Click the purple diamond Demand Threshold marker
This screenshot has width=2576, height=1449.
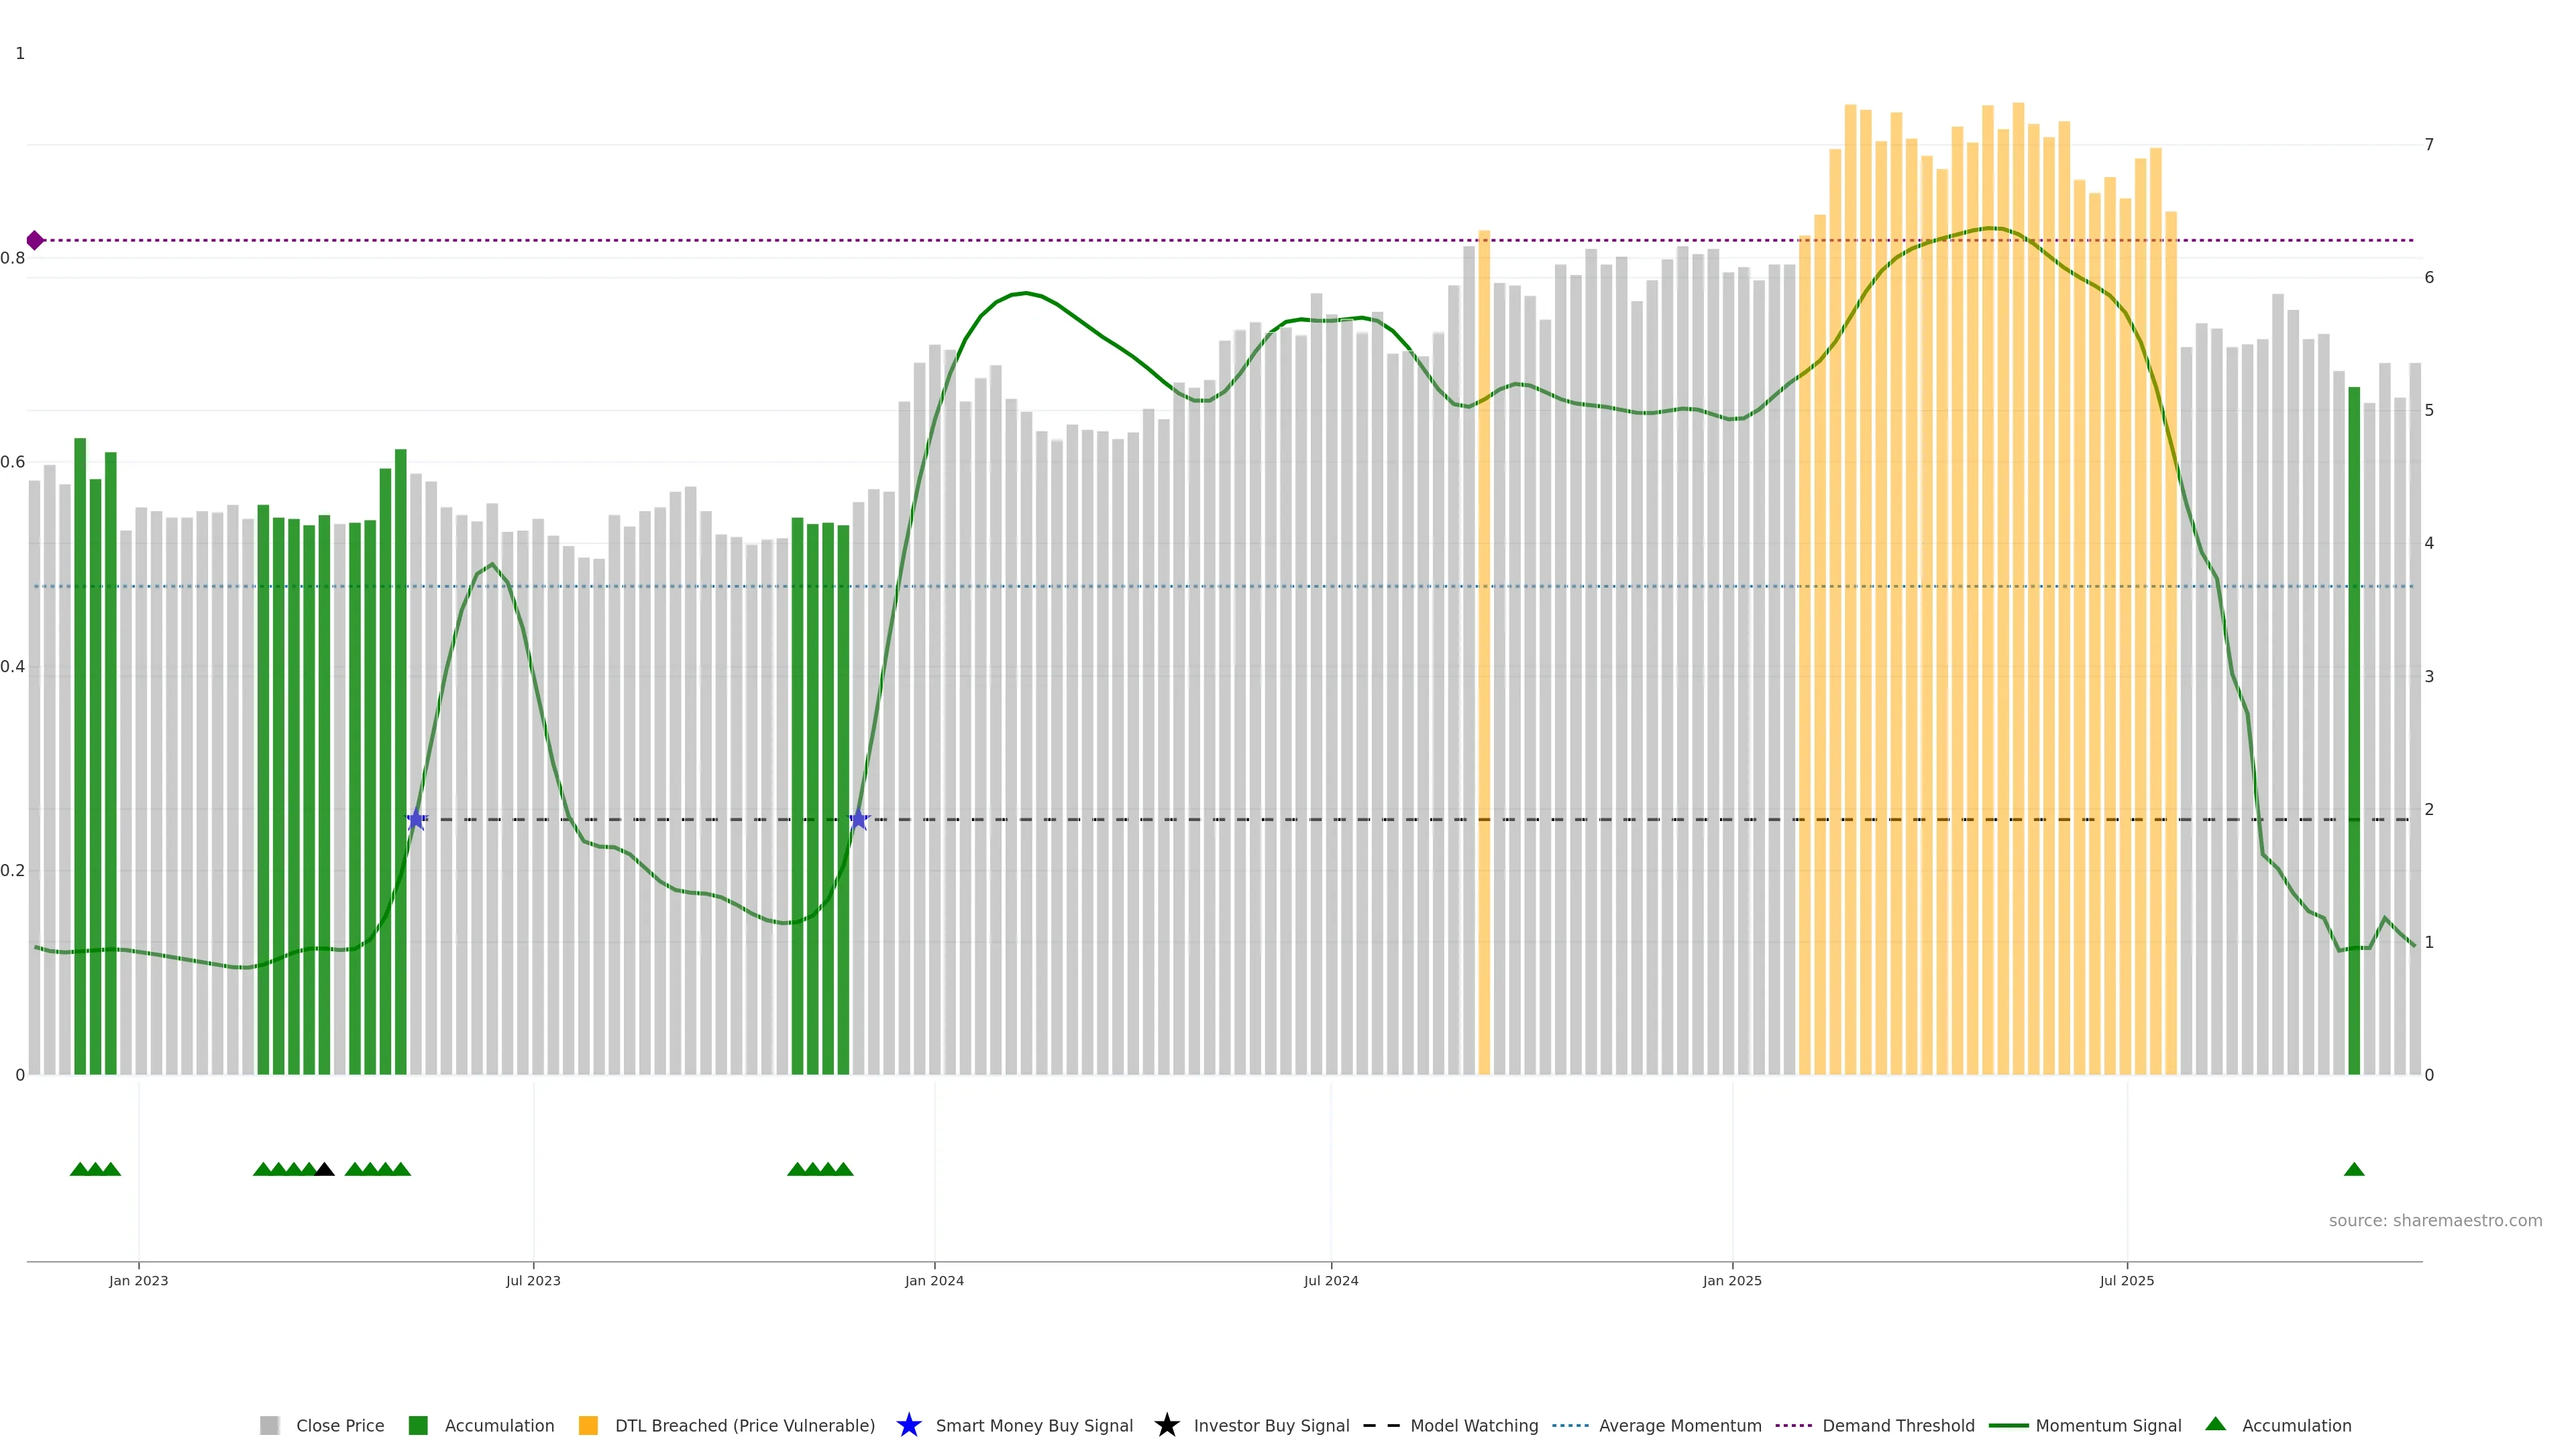(x=35, y=240)
